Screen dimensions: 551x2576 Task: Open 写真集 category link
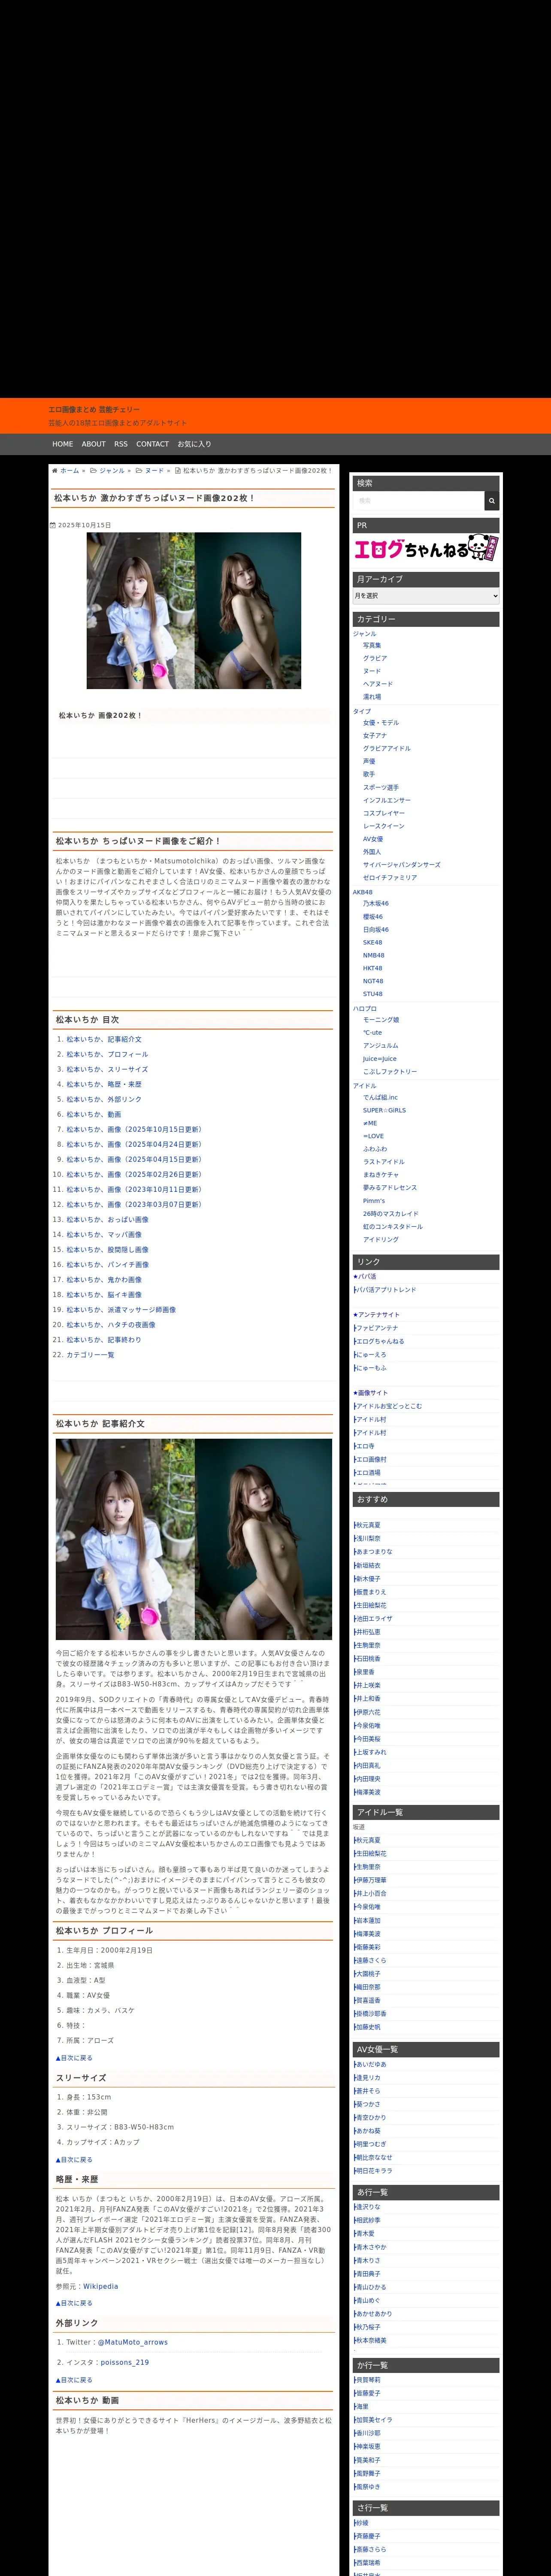(x=372, y=645)
